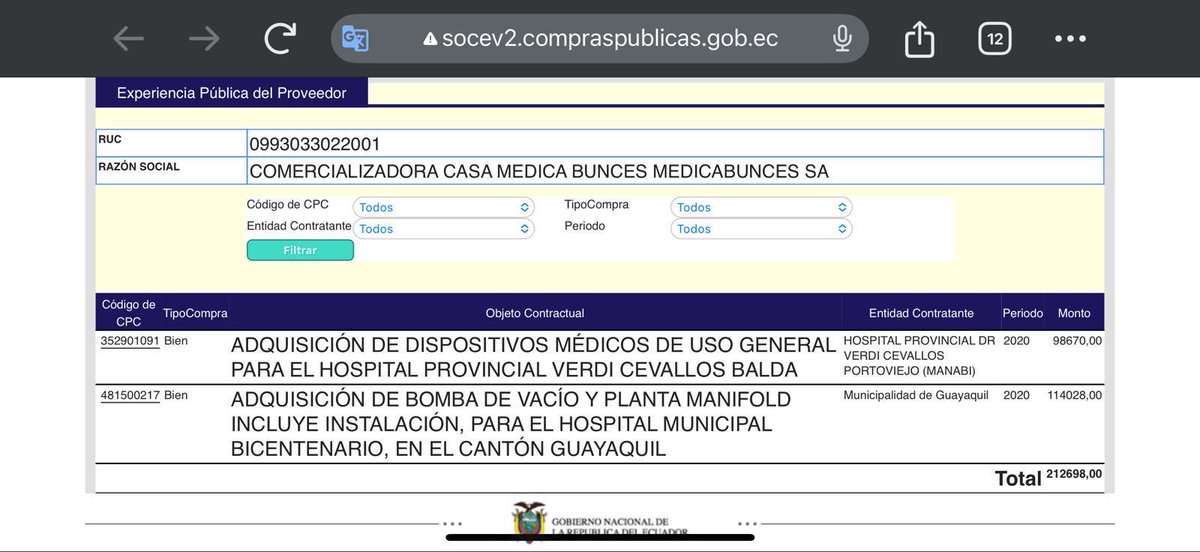Viewport: 1200px width, 552px height.
Task: Click the RAZÓN SOCIAL label cell
Action: pos(171,170)
